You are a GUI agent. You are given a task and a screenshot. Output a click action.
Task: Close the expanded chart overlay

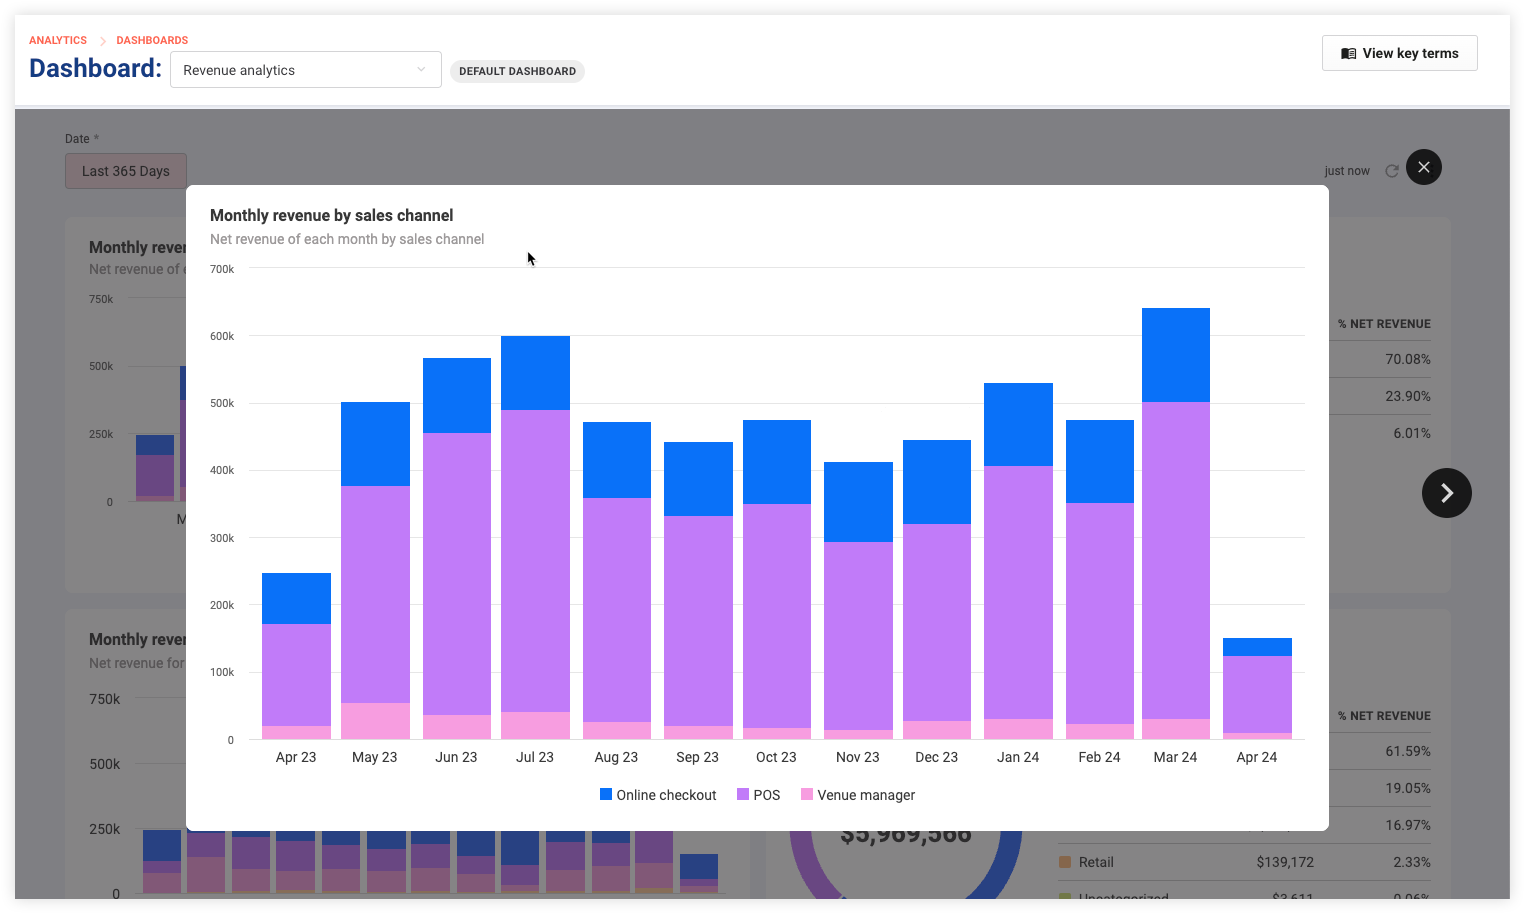pos(1424,167)
